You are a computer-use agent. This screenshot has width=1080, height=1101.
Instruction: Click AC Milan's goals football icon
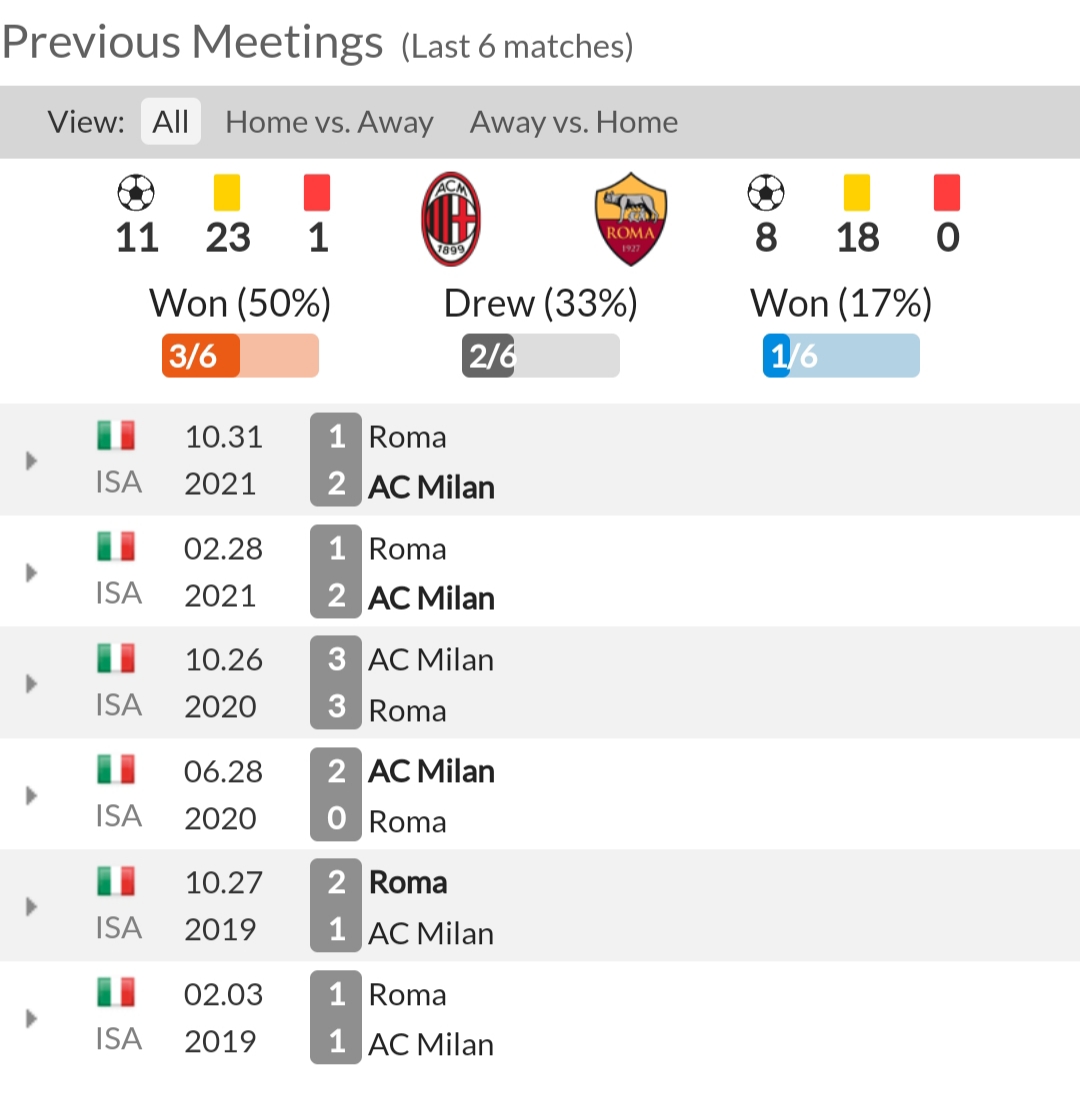[136, 193]
